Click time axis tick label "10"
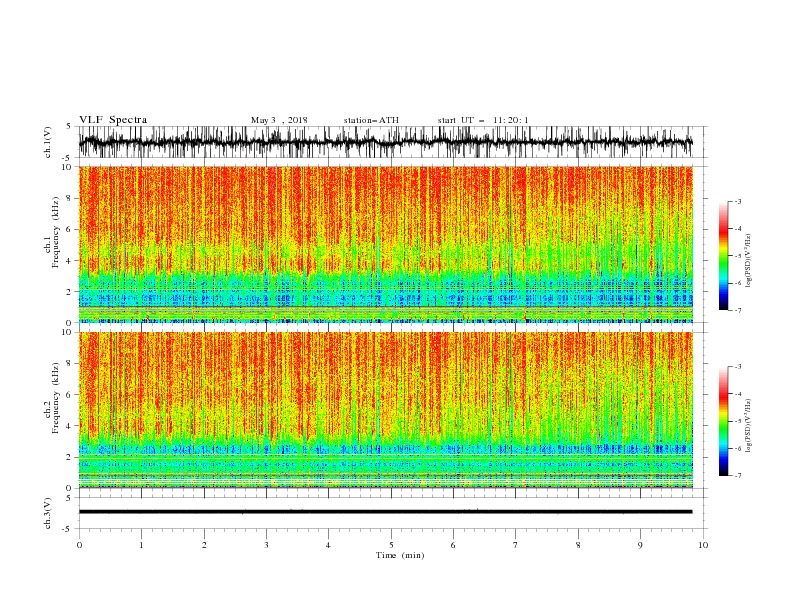Image resolution: width=792 pixels, height=612 pixels. click(x=703, y=545)
